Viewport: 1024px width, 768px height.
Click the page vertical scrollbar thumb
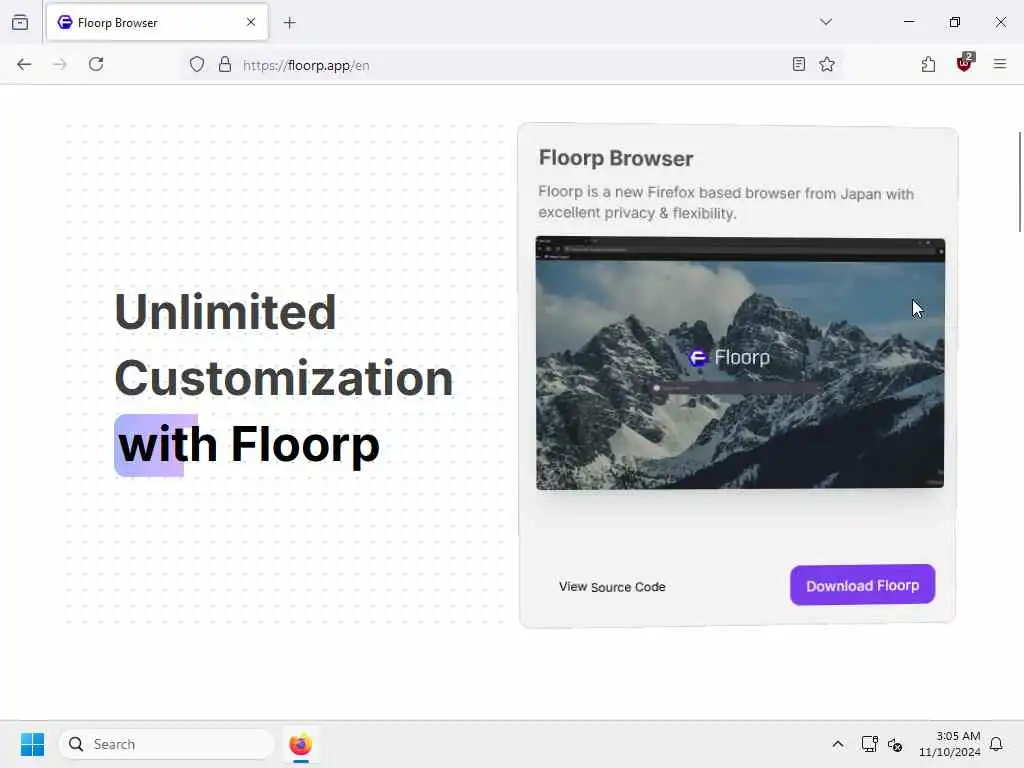tap(1019, 182)
